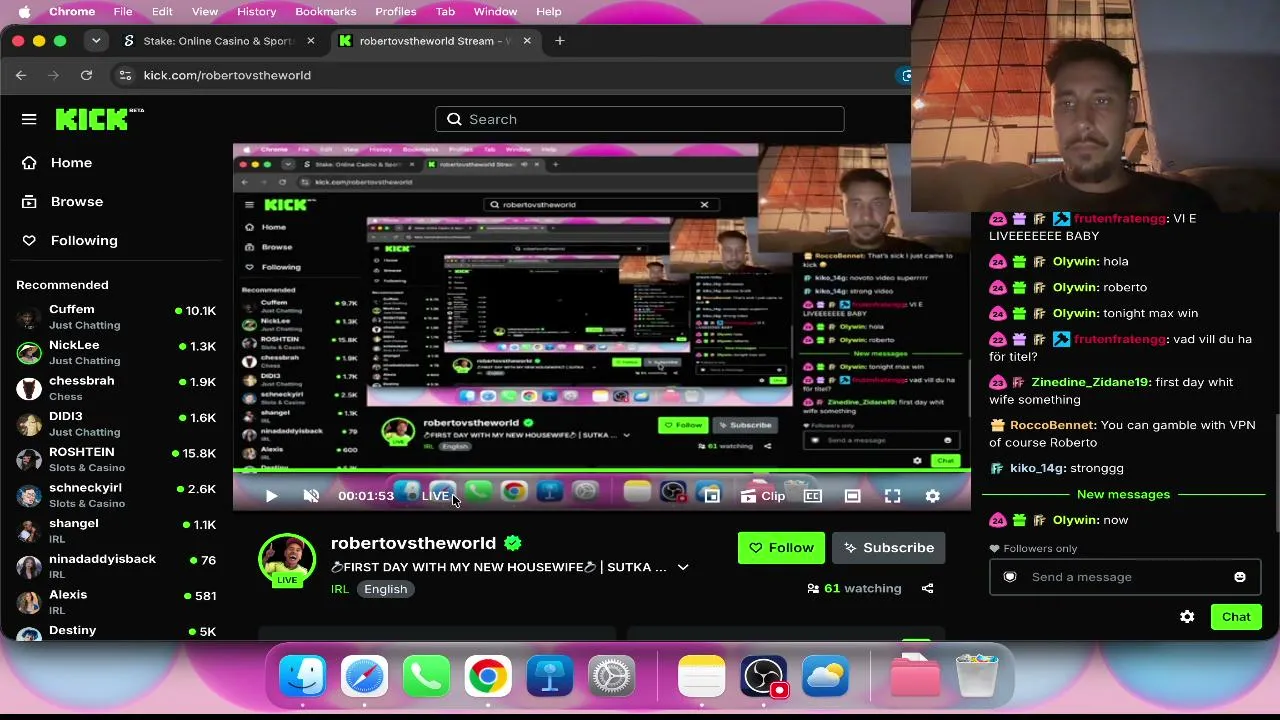Open shangel recommended channel
The height and width of the screenshot is (720, 1280).
(116, 531)
